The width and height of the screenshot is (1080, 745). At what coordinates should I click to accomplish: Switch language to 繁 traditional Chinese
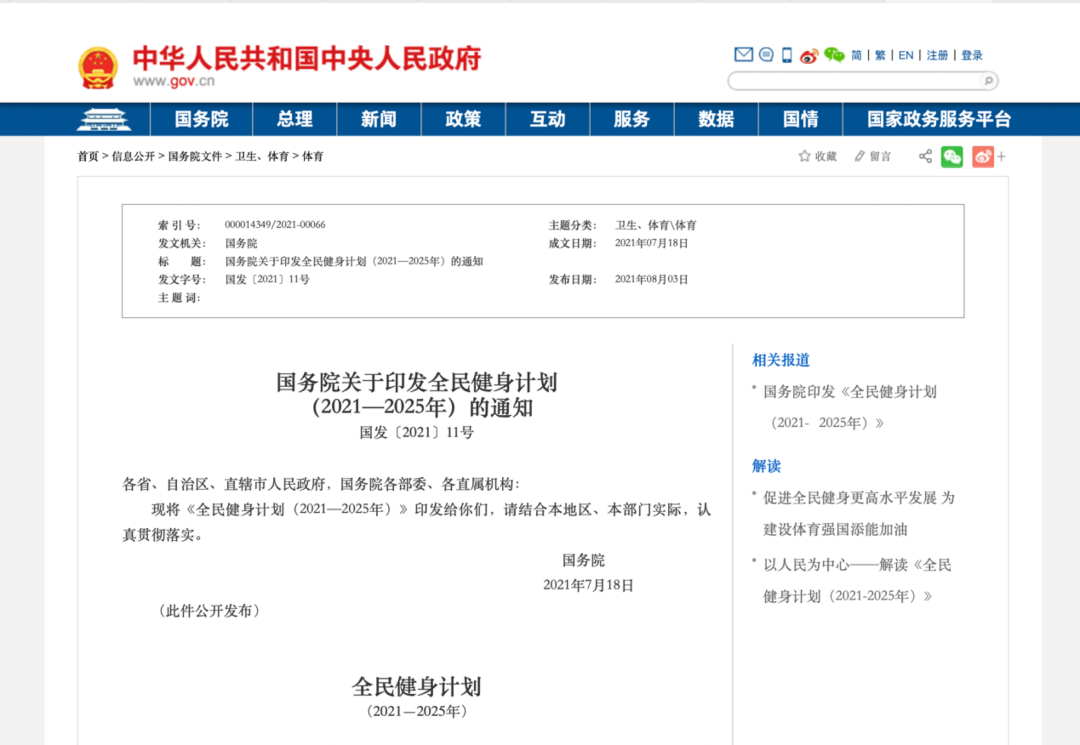(880, 56)
